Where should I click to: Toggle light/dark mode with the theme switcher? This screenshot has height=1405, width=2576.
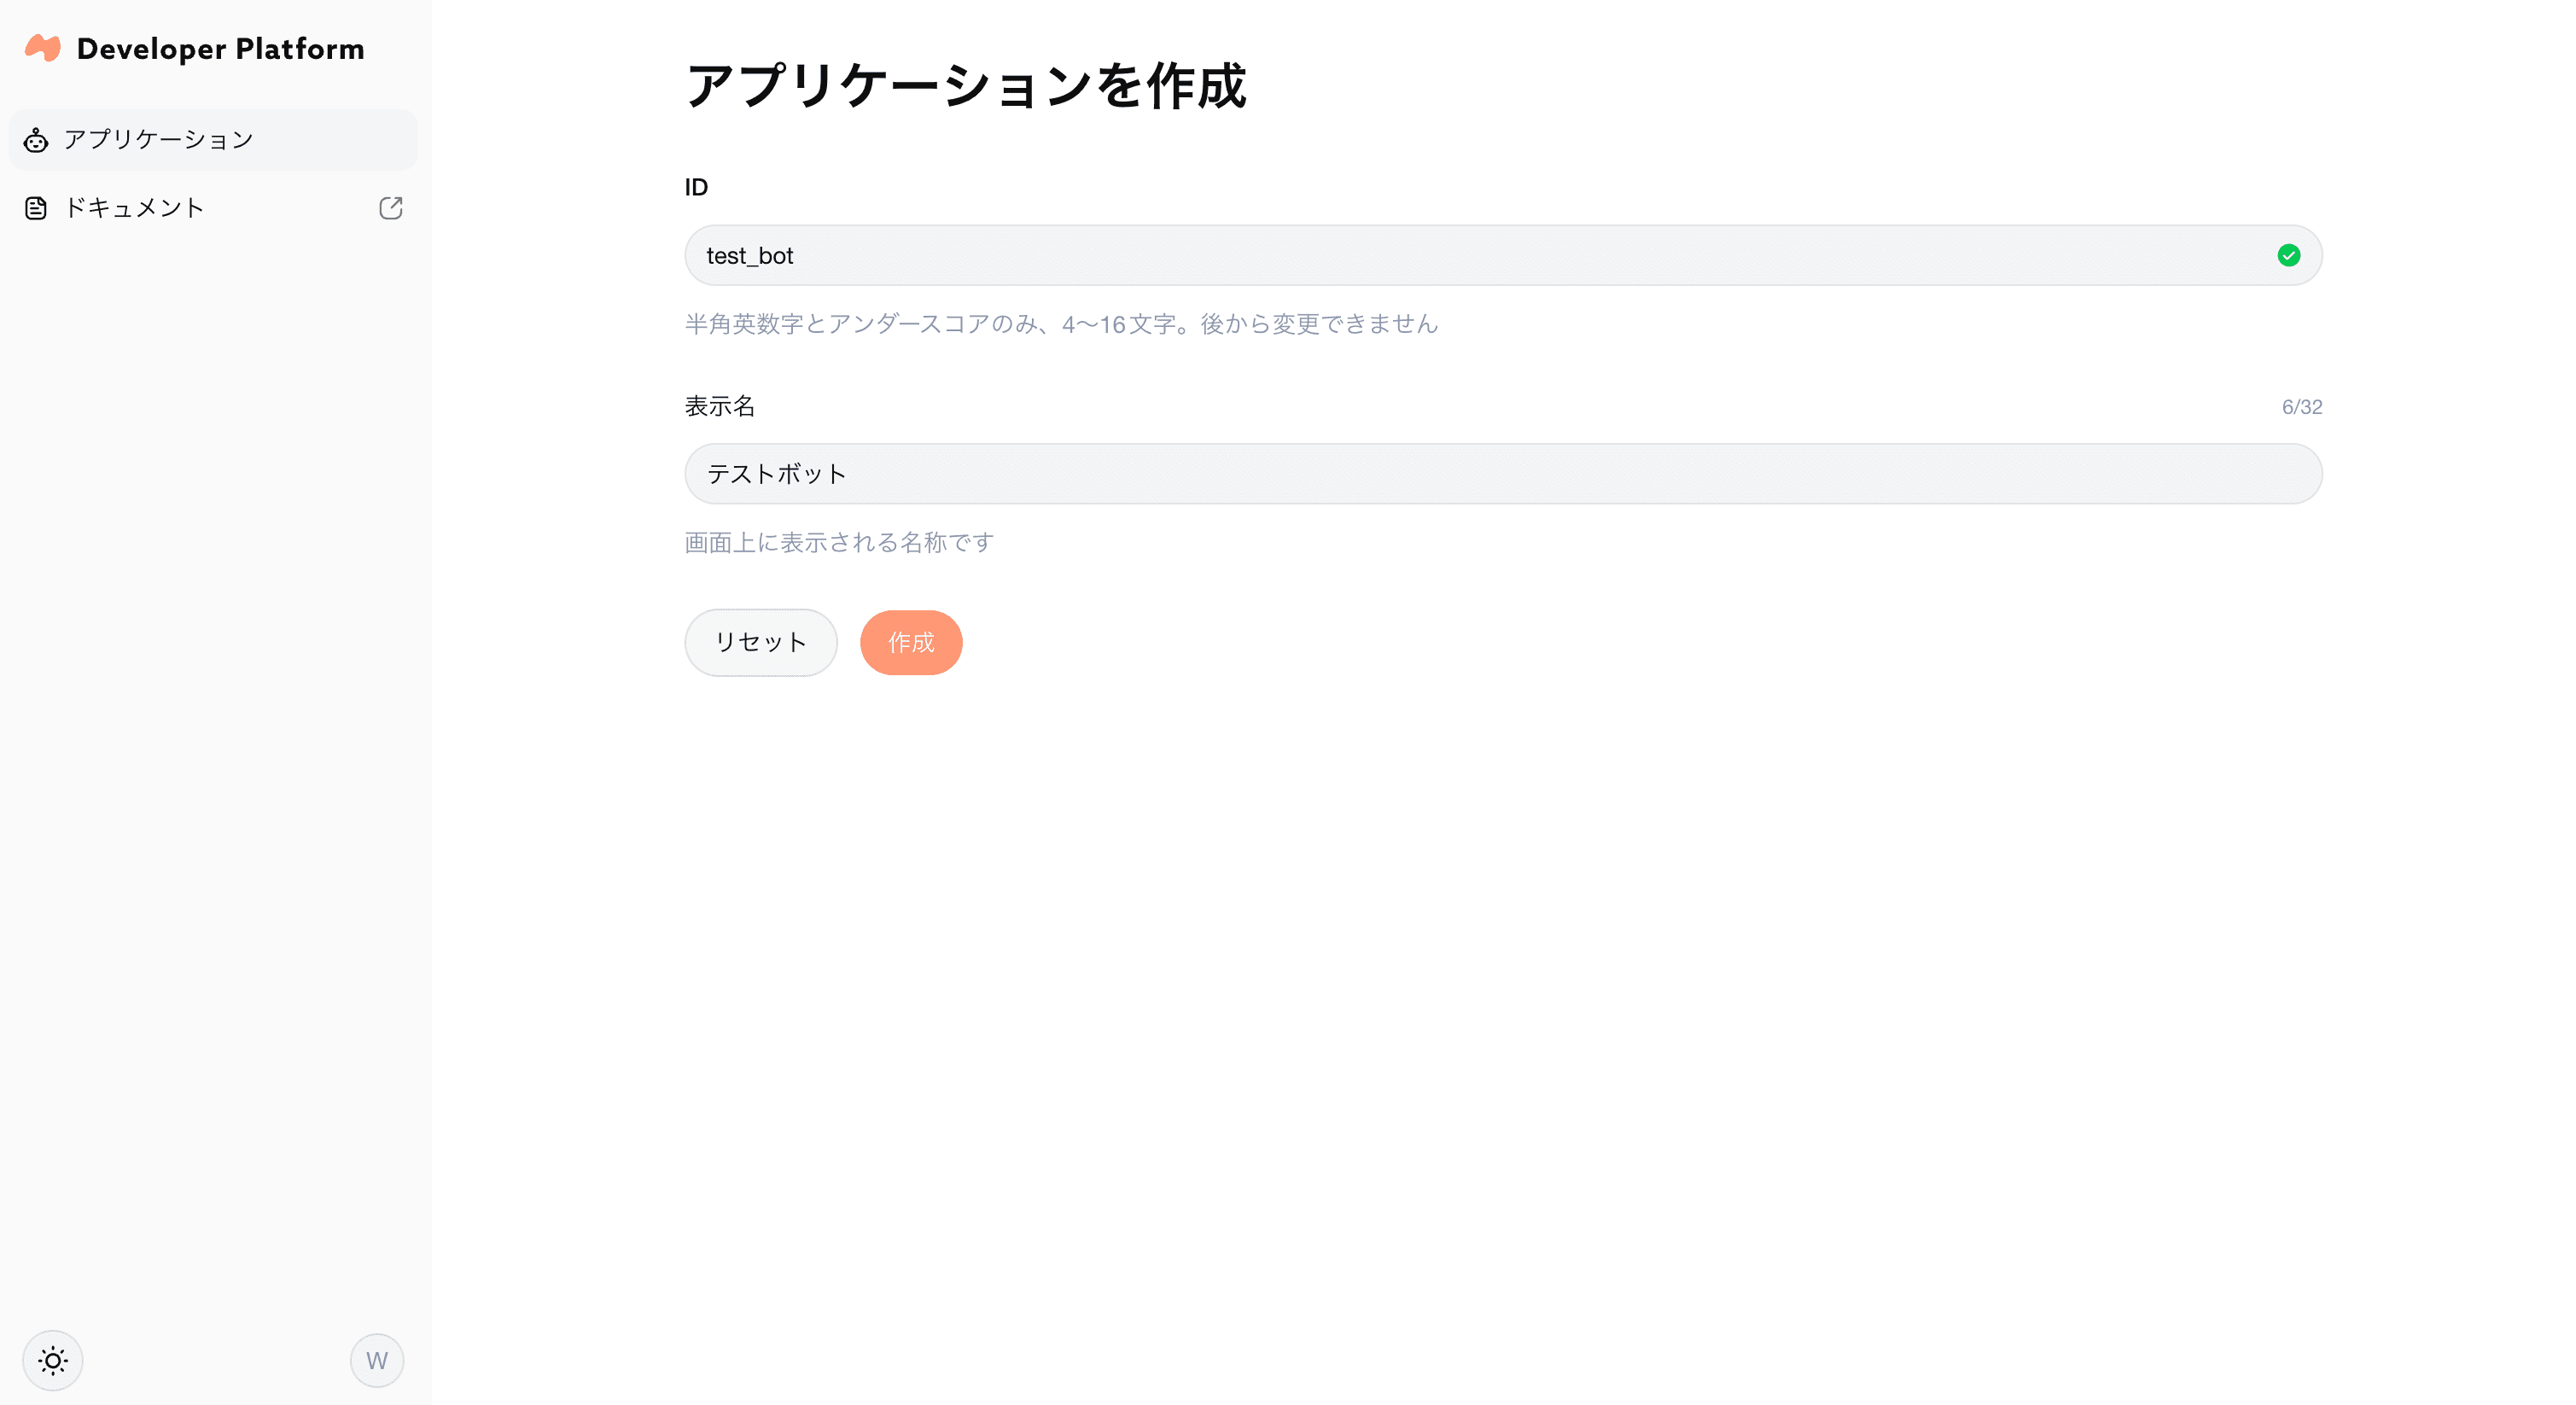pos(52,1360)
